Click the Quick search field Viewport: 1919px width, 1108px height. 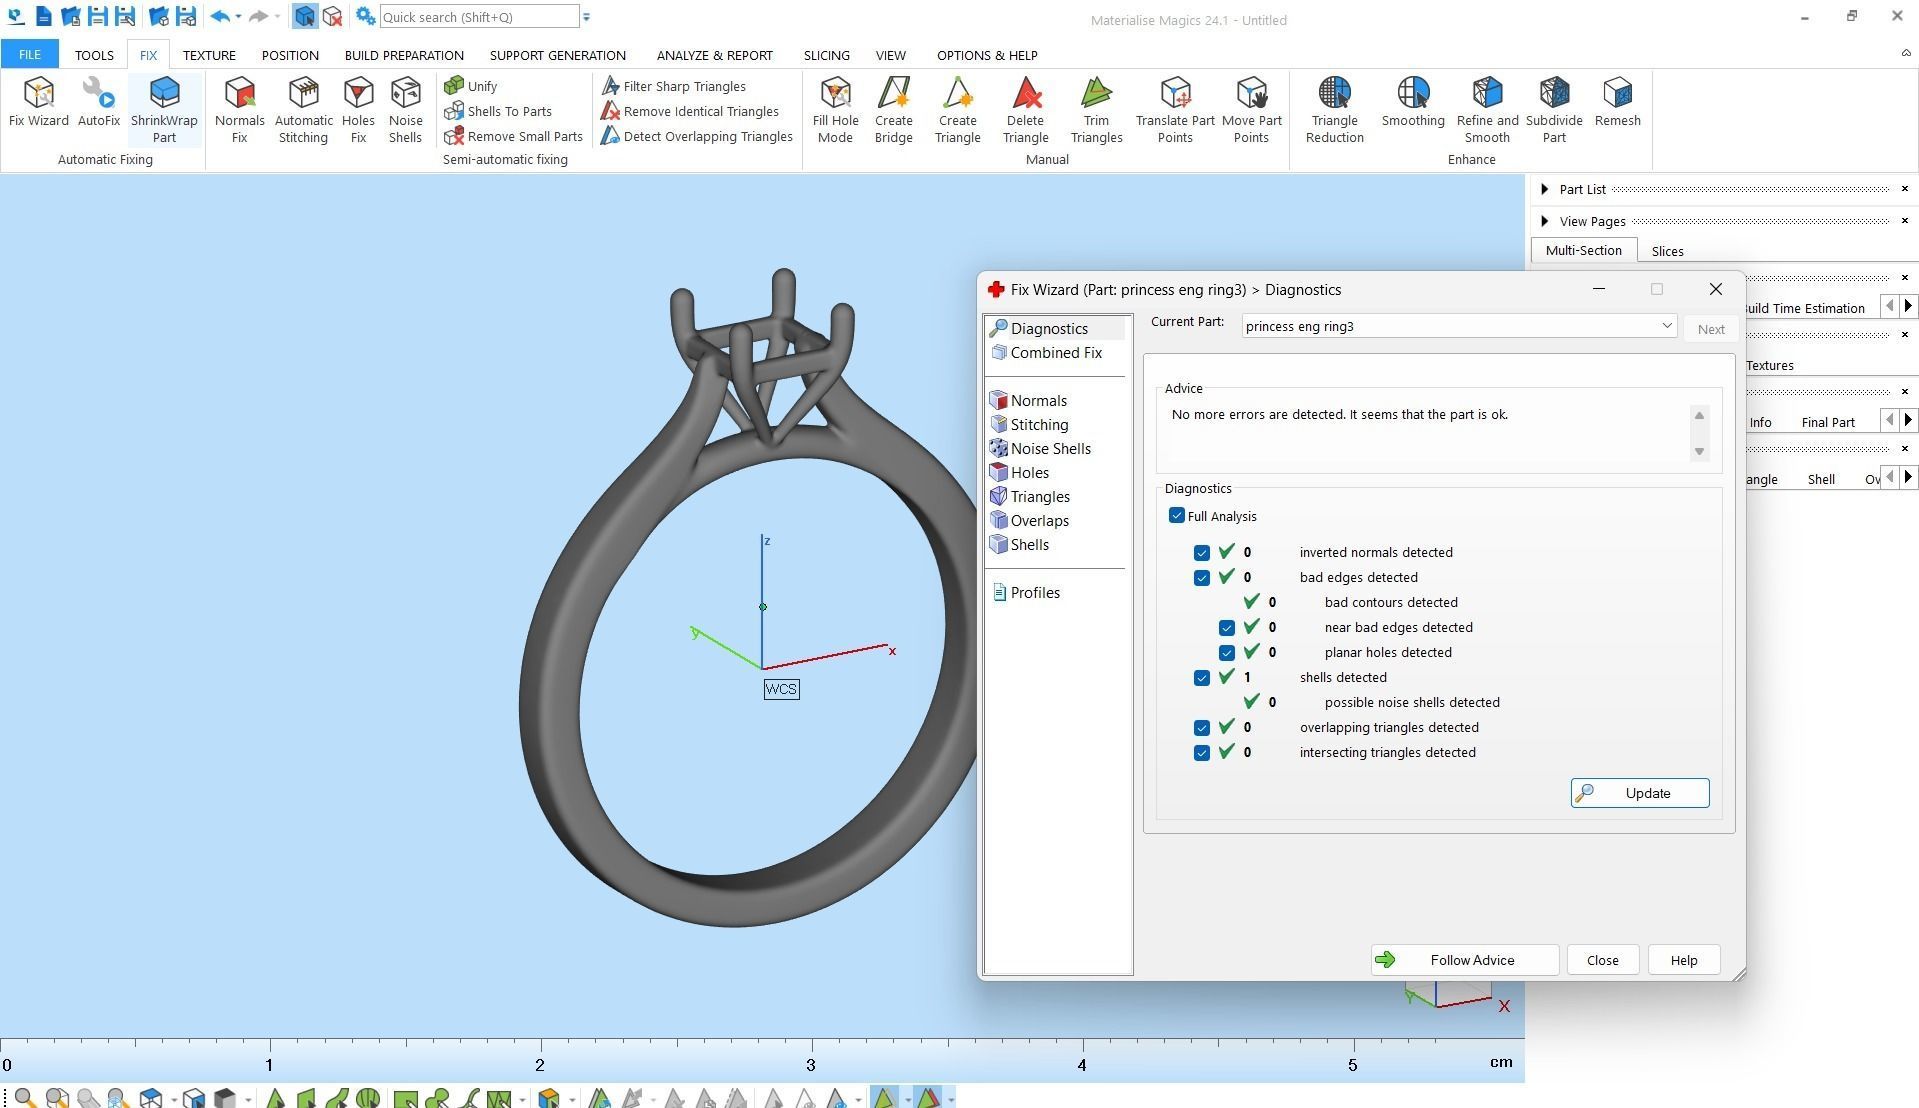[479, 17]
